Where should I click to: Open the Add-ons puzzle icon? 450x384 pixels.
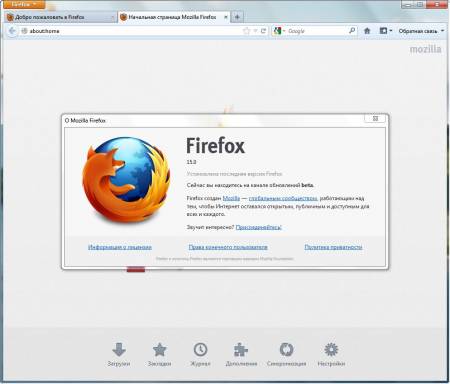[x=241, y=350]
